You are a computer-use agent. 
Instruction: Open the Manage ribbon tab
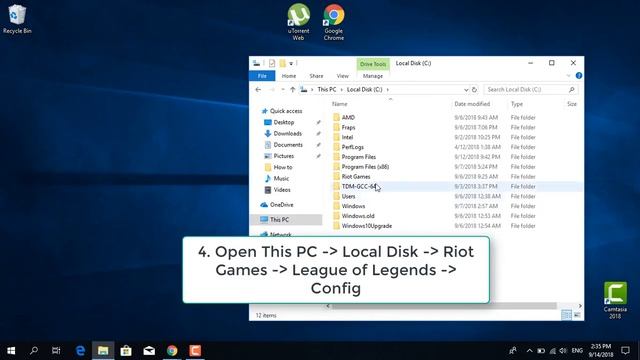373,76
